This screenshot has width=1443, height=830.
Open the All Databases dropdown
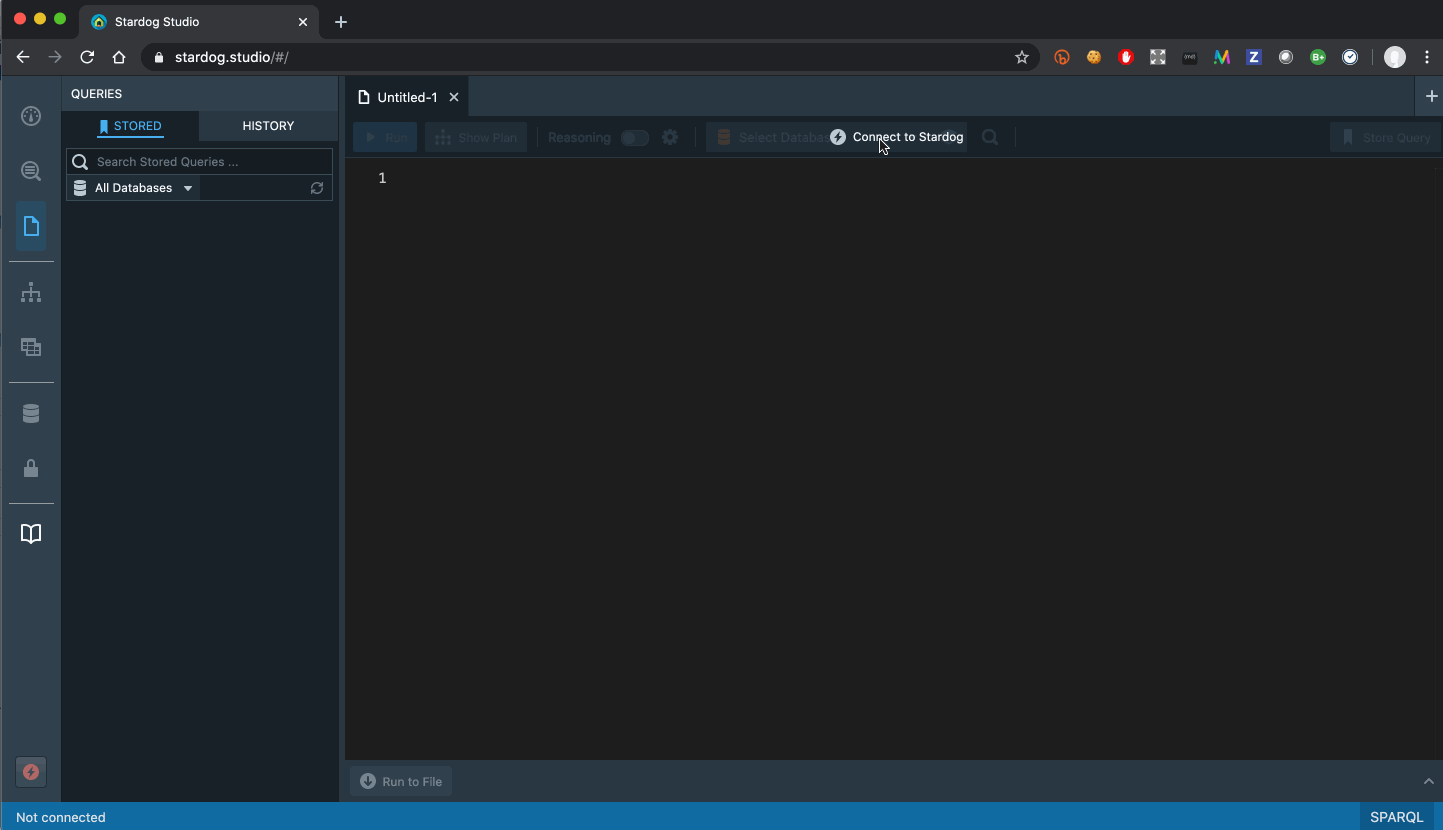pos(133,187)
